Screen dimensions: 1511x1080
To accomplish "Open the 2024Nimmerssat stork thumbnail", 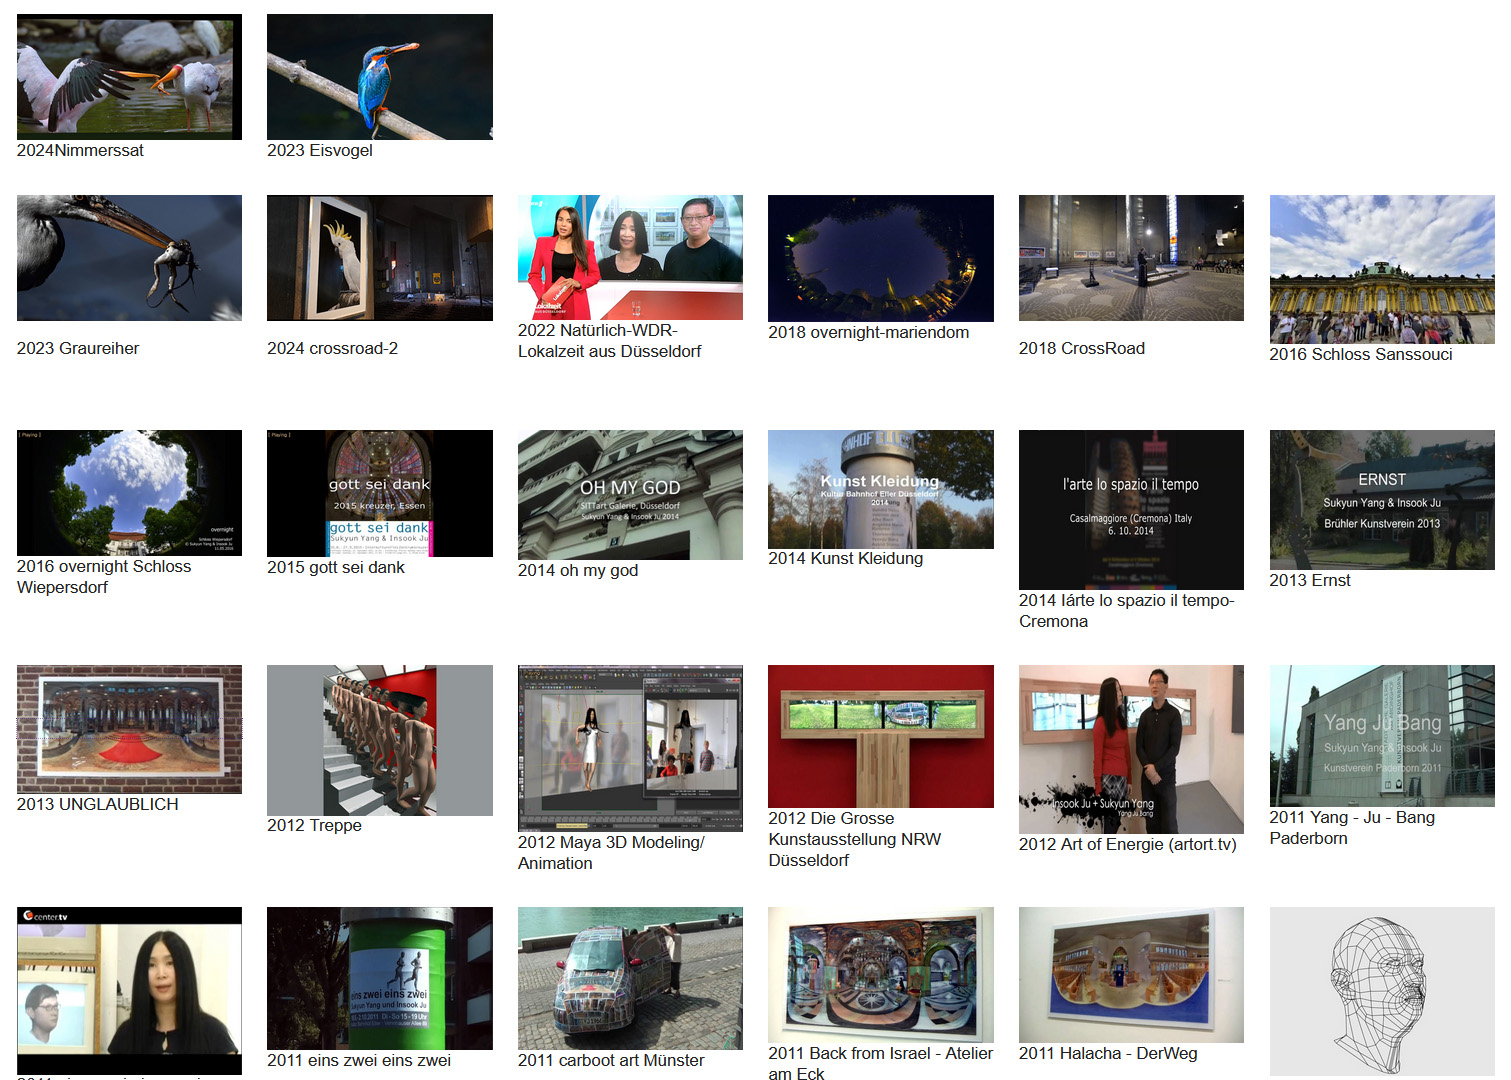I will point(129,77).
